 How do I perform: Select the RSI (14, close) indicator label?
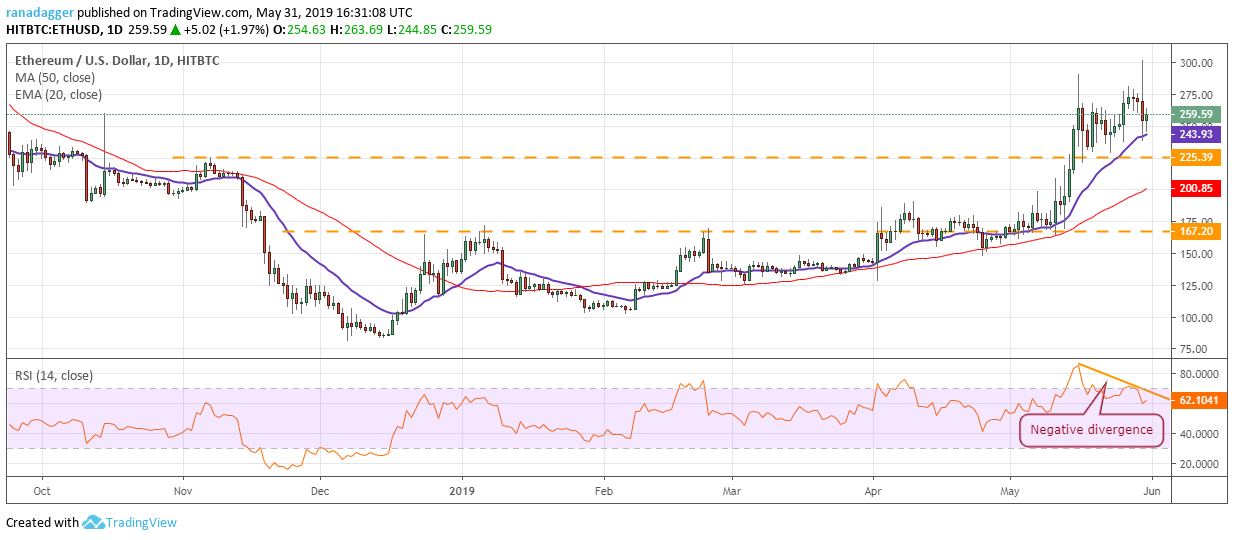tap(54, 376)
